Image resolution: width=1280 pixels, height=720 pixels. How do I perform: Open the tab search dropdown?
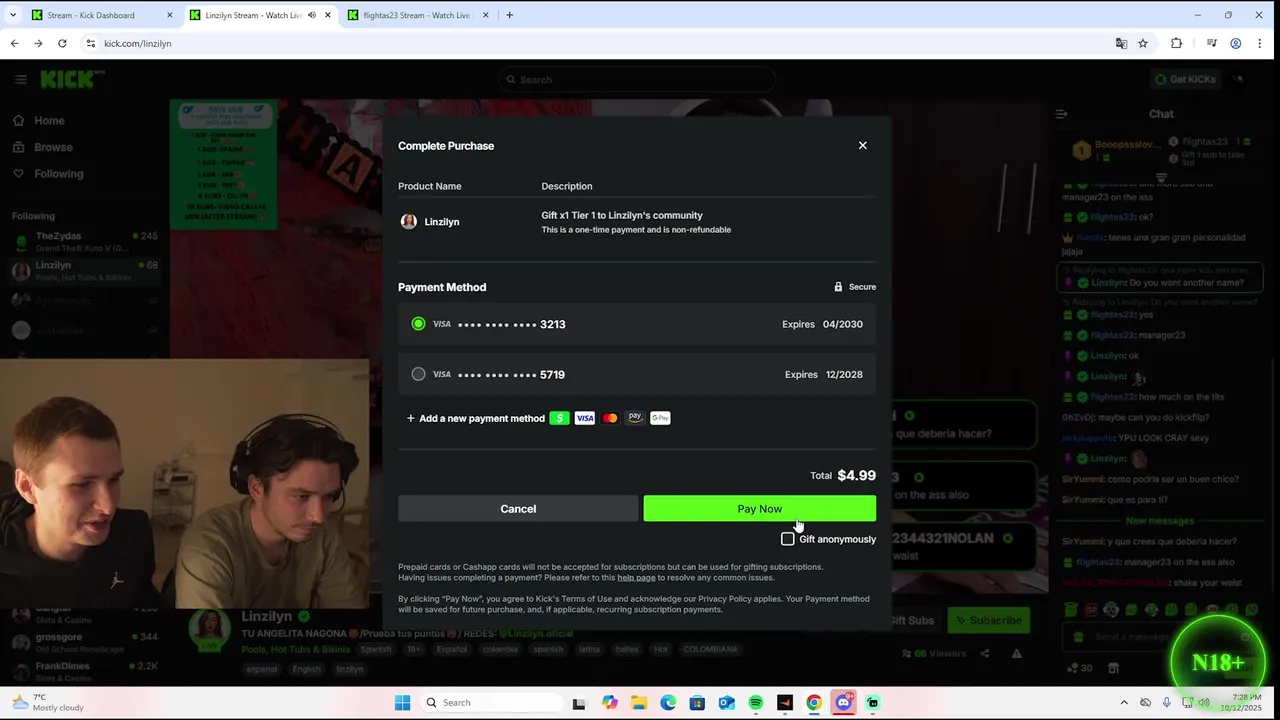pyautogui.click(x=13, y=15)
